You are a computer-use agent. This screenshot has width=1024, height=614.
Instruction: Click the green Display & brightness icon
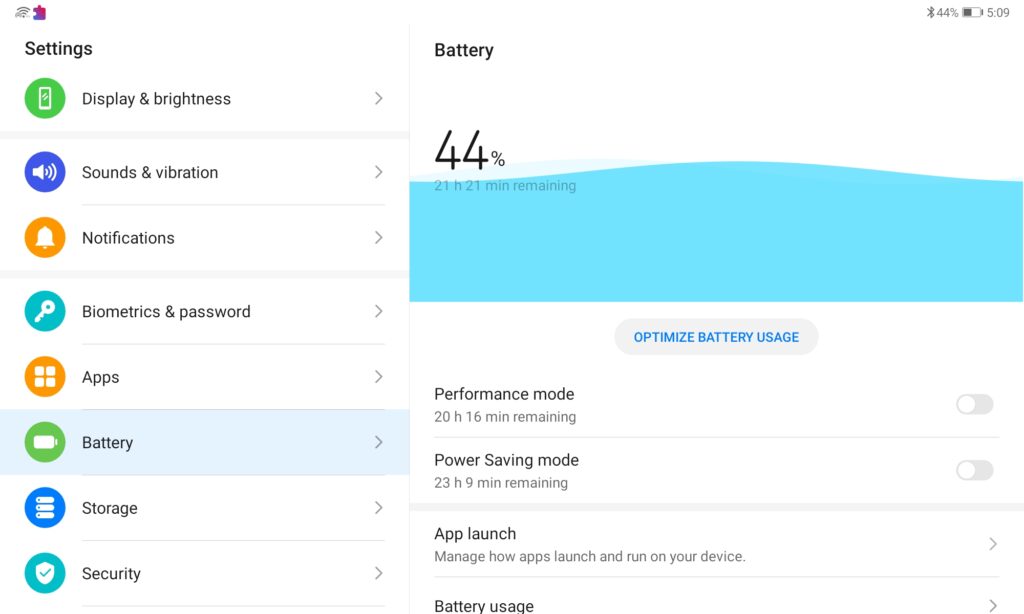click(45, 98)
